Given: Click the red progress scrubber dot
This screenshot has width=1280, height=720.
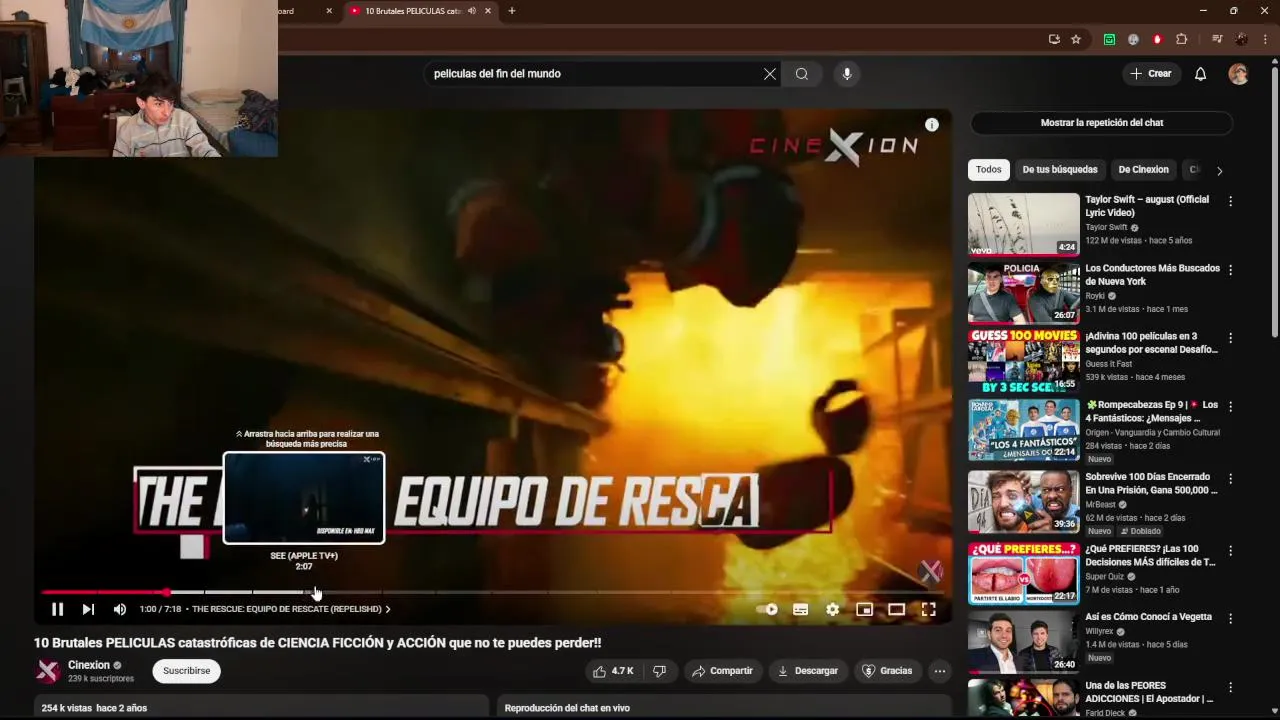Looking at the screenshot, I should coord(166,592).
